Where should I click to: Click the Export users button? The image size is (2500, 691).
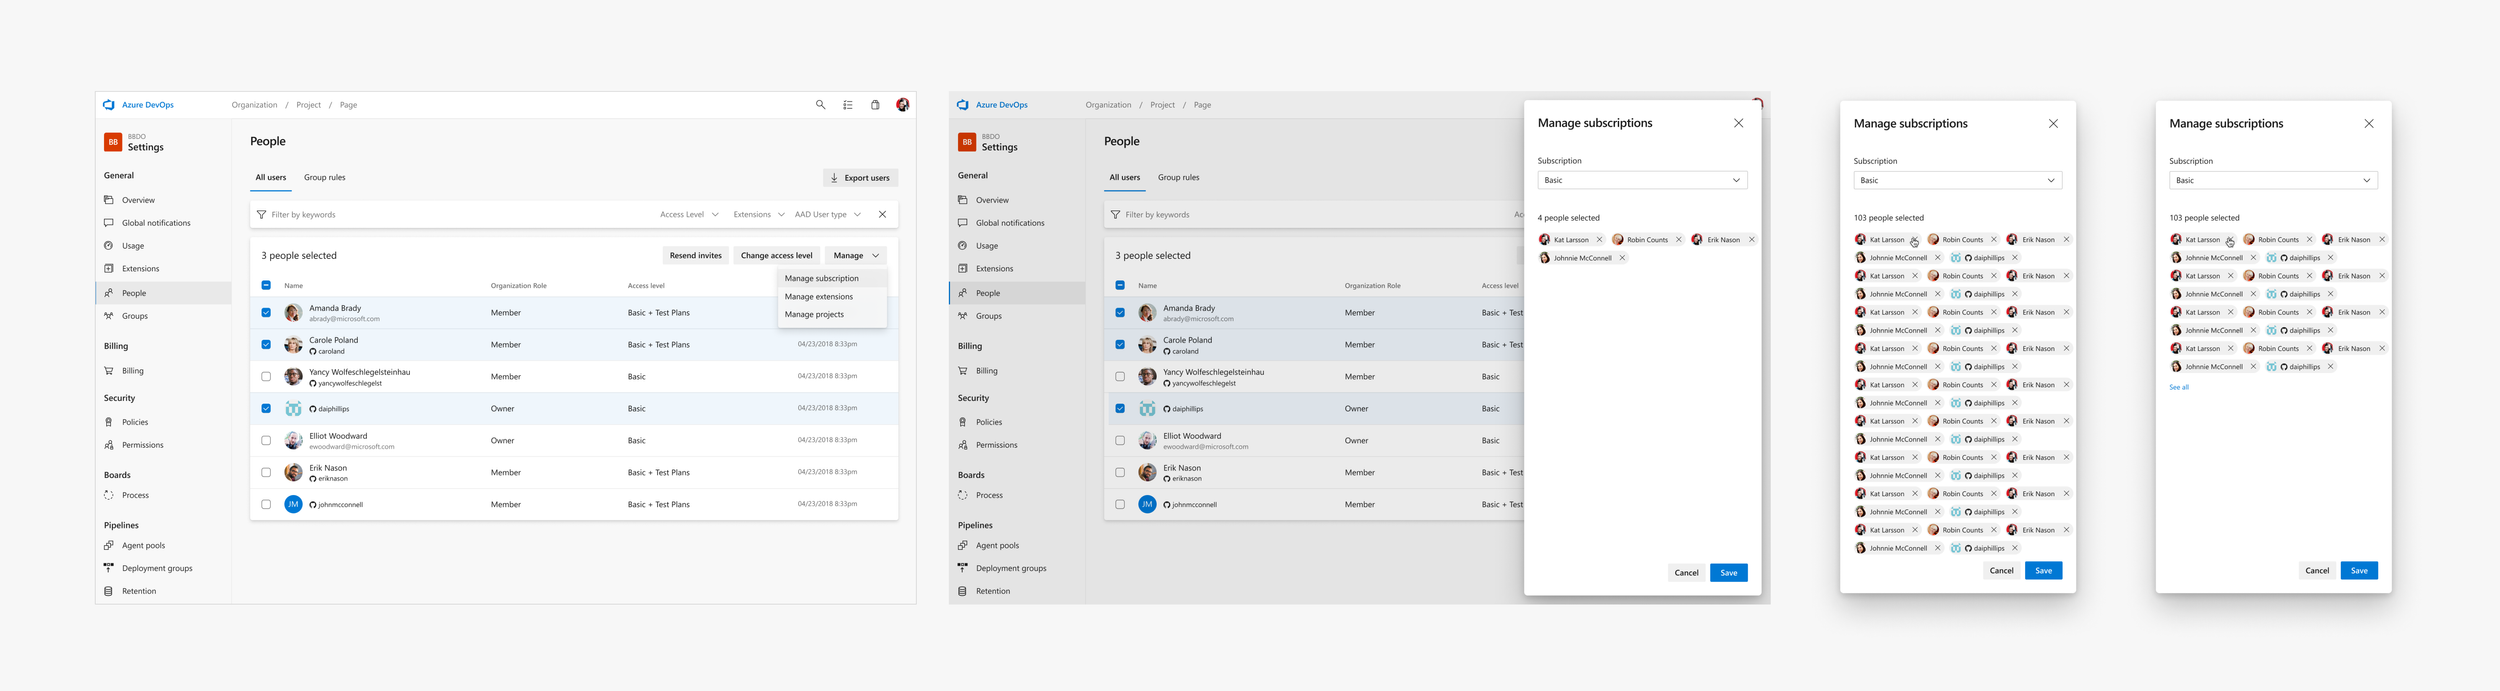tap(860, 178)
